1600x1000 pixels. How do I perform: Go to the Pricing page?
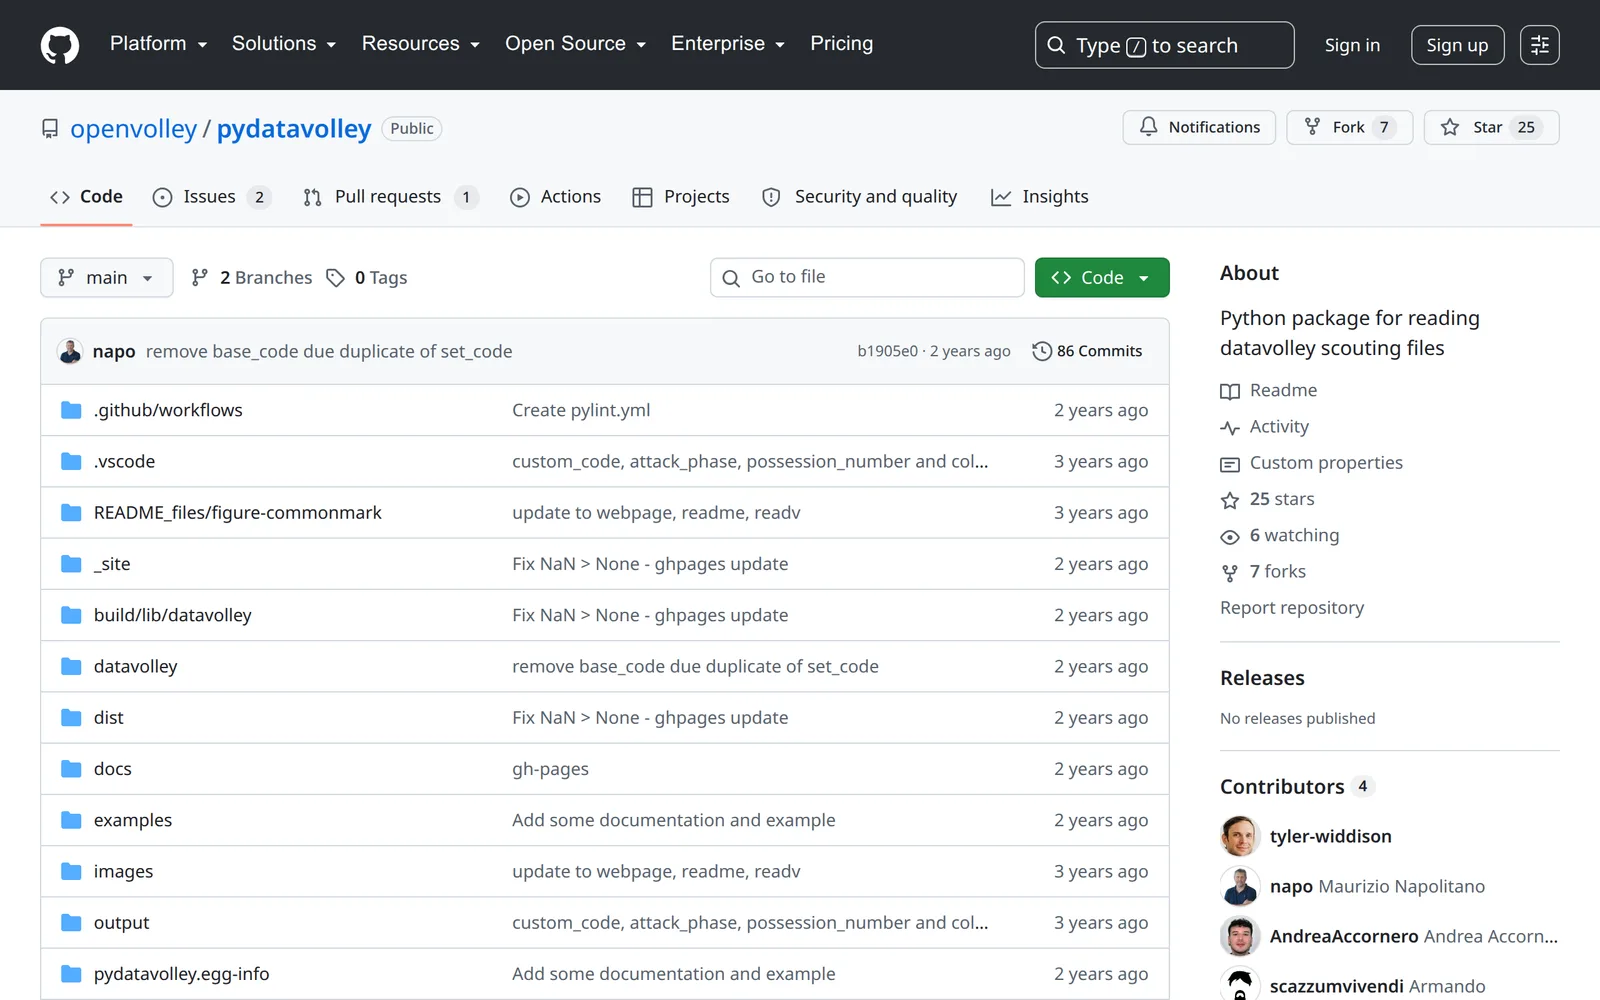tap(842, 44)
